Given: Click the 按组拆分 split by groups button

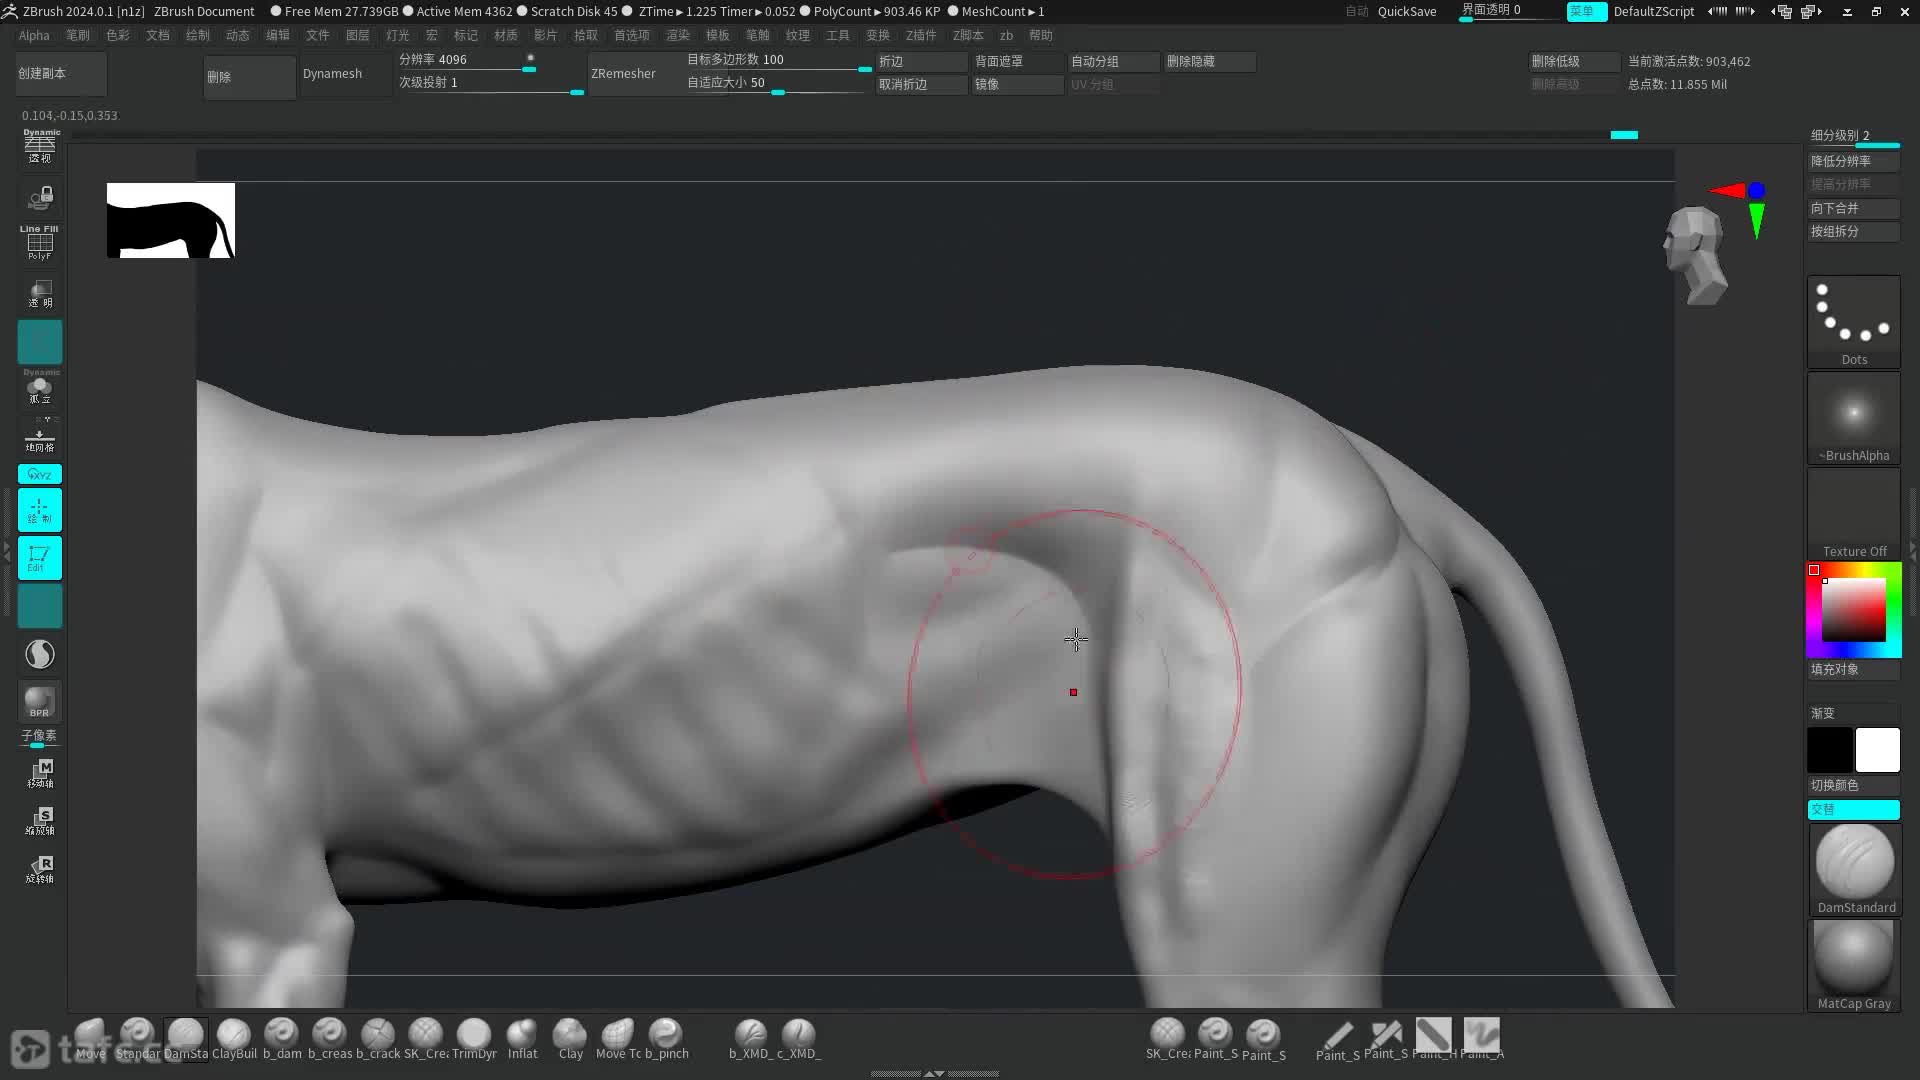Looking at the screenshot, I should click(x=1854, y=231).
